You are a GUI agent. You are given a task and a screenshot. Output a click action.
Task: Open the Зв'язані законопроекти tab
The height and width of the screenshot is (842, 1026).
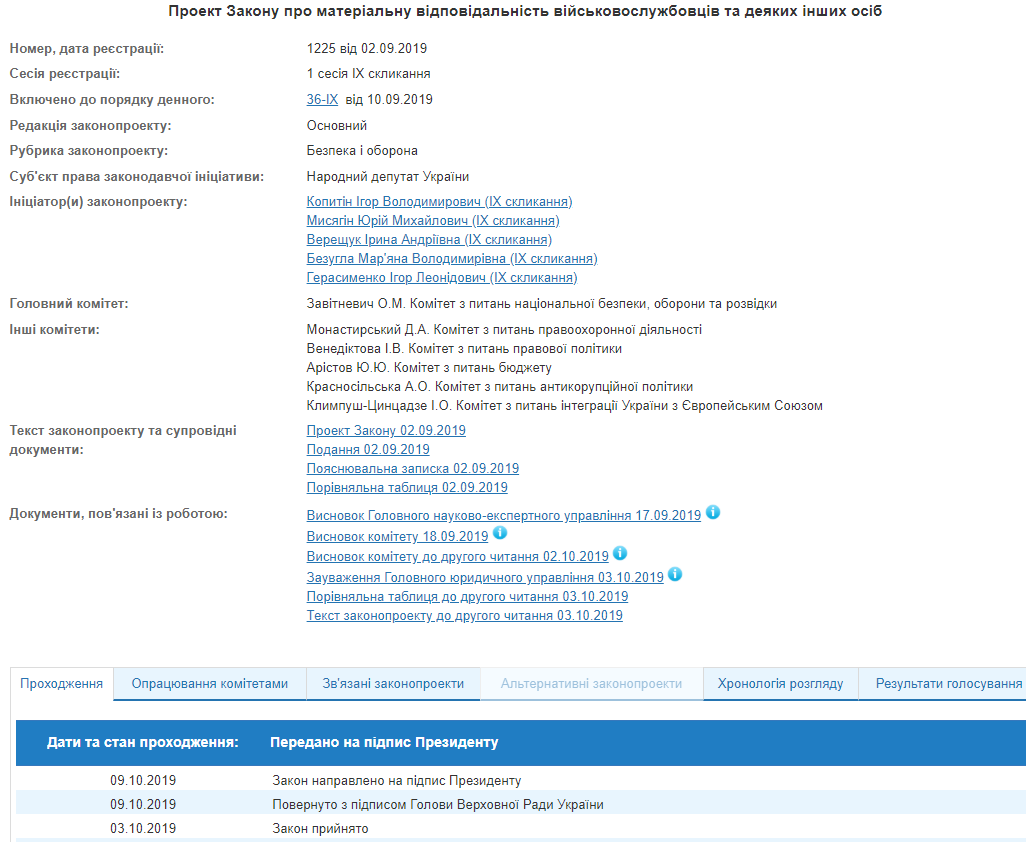(x=393, y=684)
